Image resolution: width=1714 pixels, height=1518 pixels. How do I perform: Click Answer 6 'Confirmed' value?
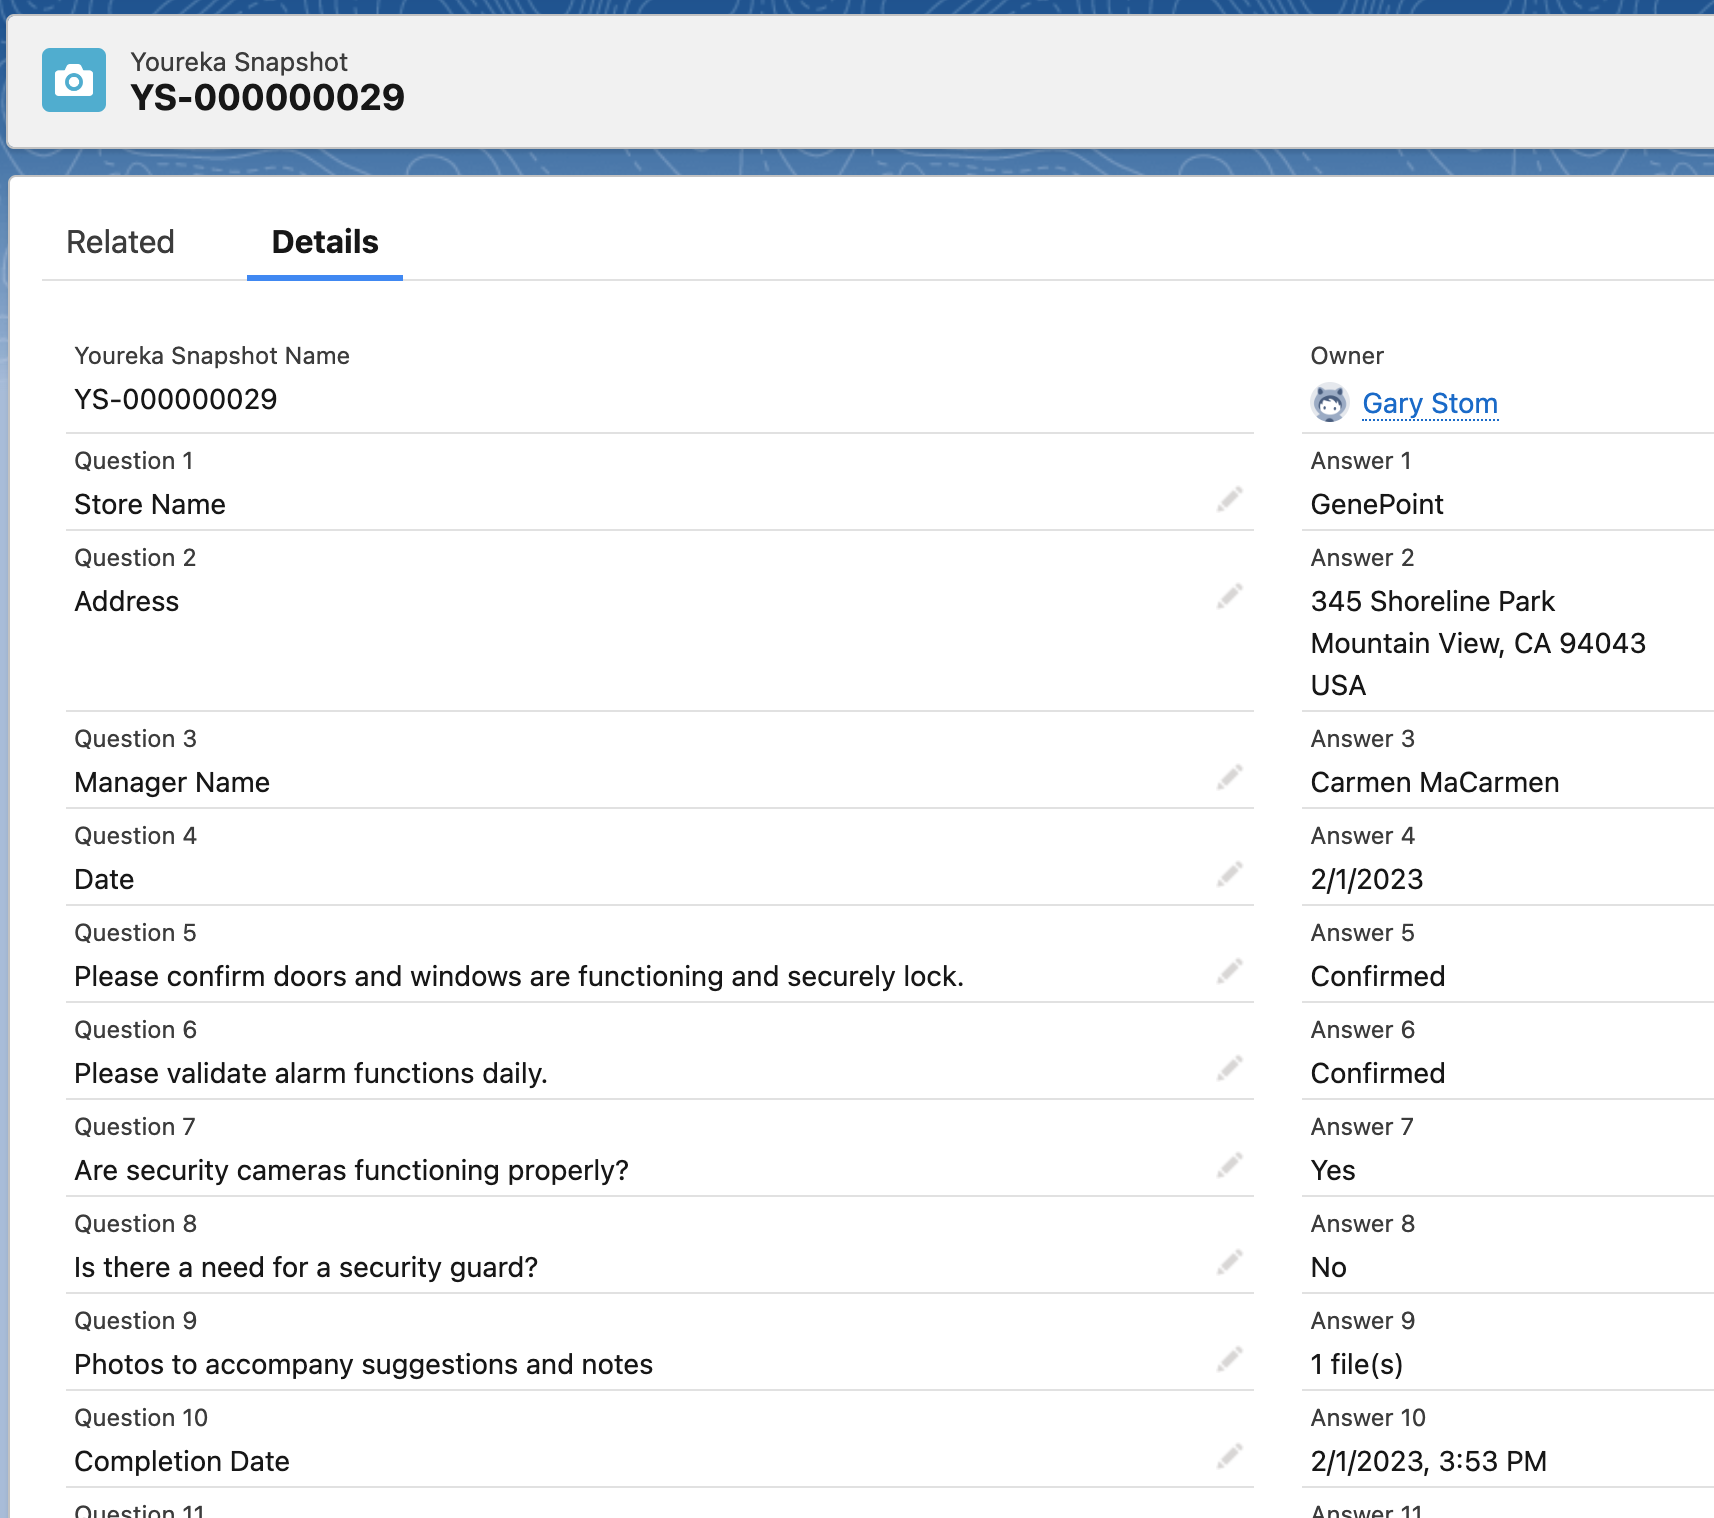1378,1074
